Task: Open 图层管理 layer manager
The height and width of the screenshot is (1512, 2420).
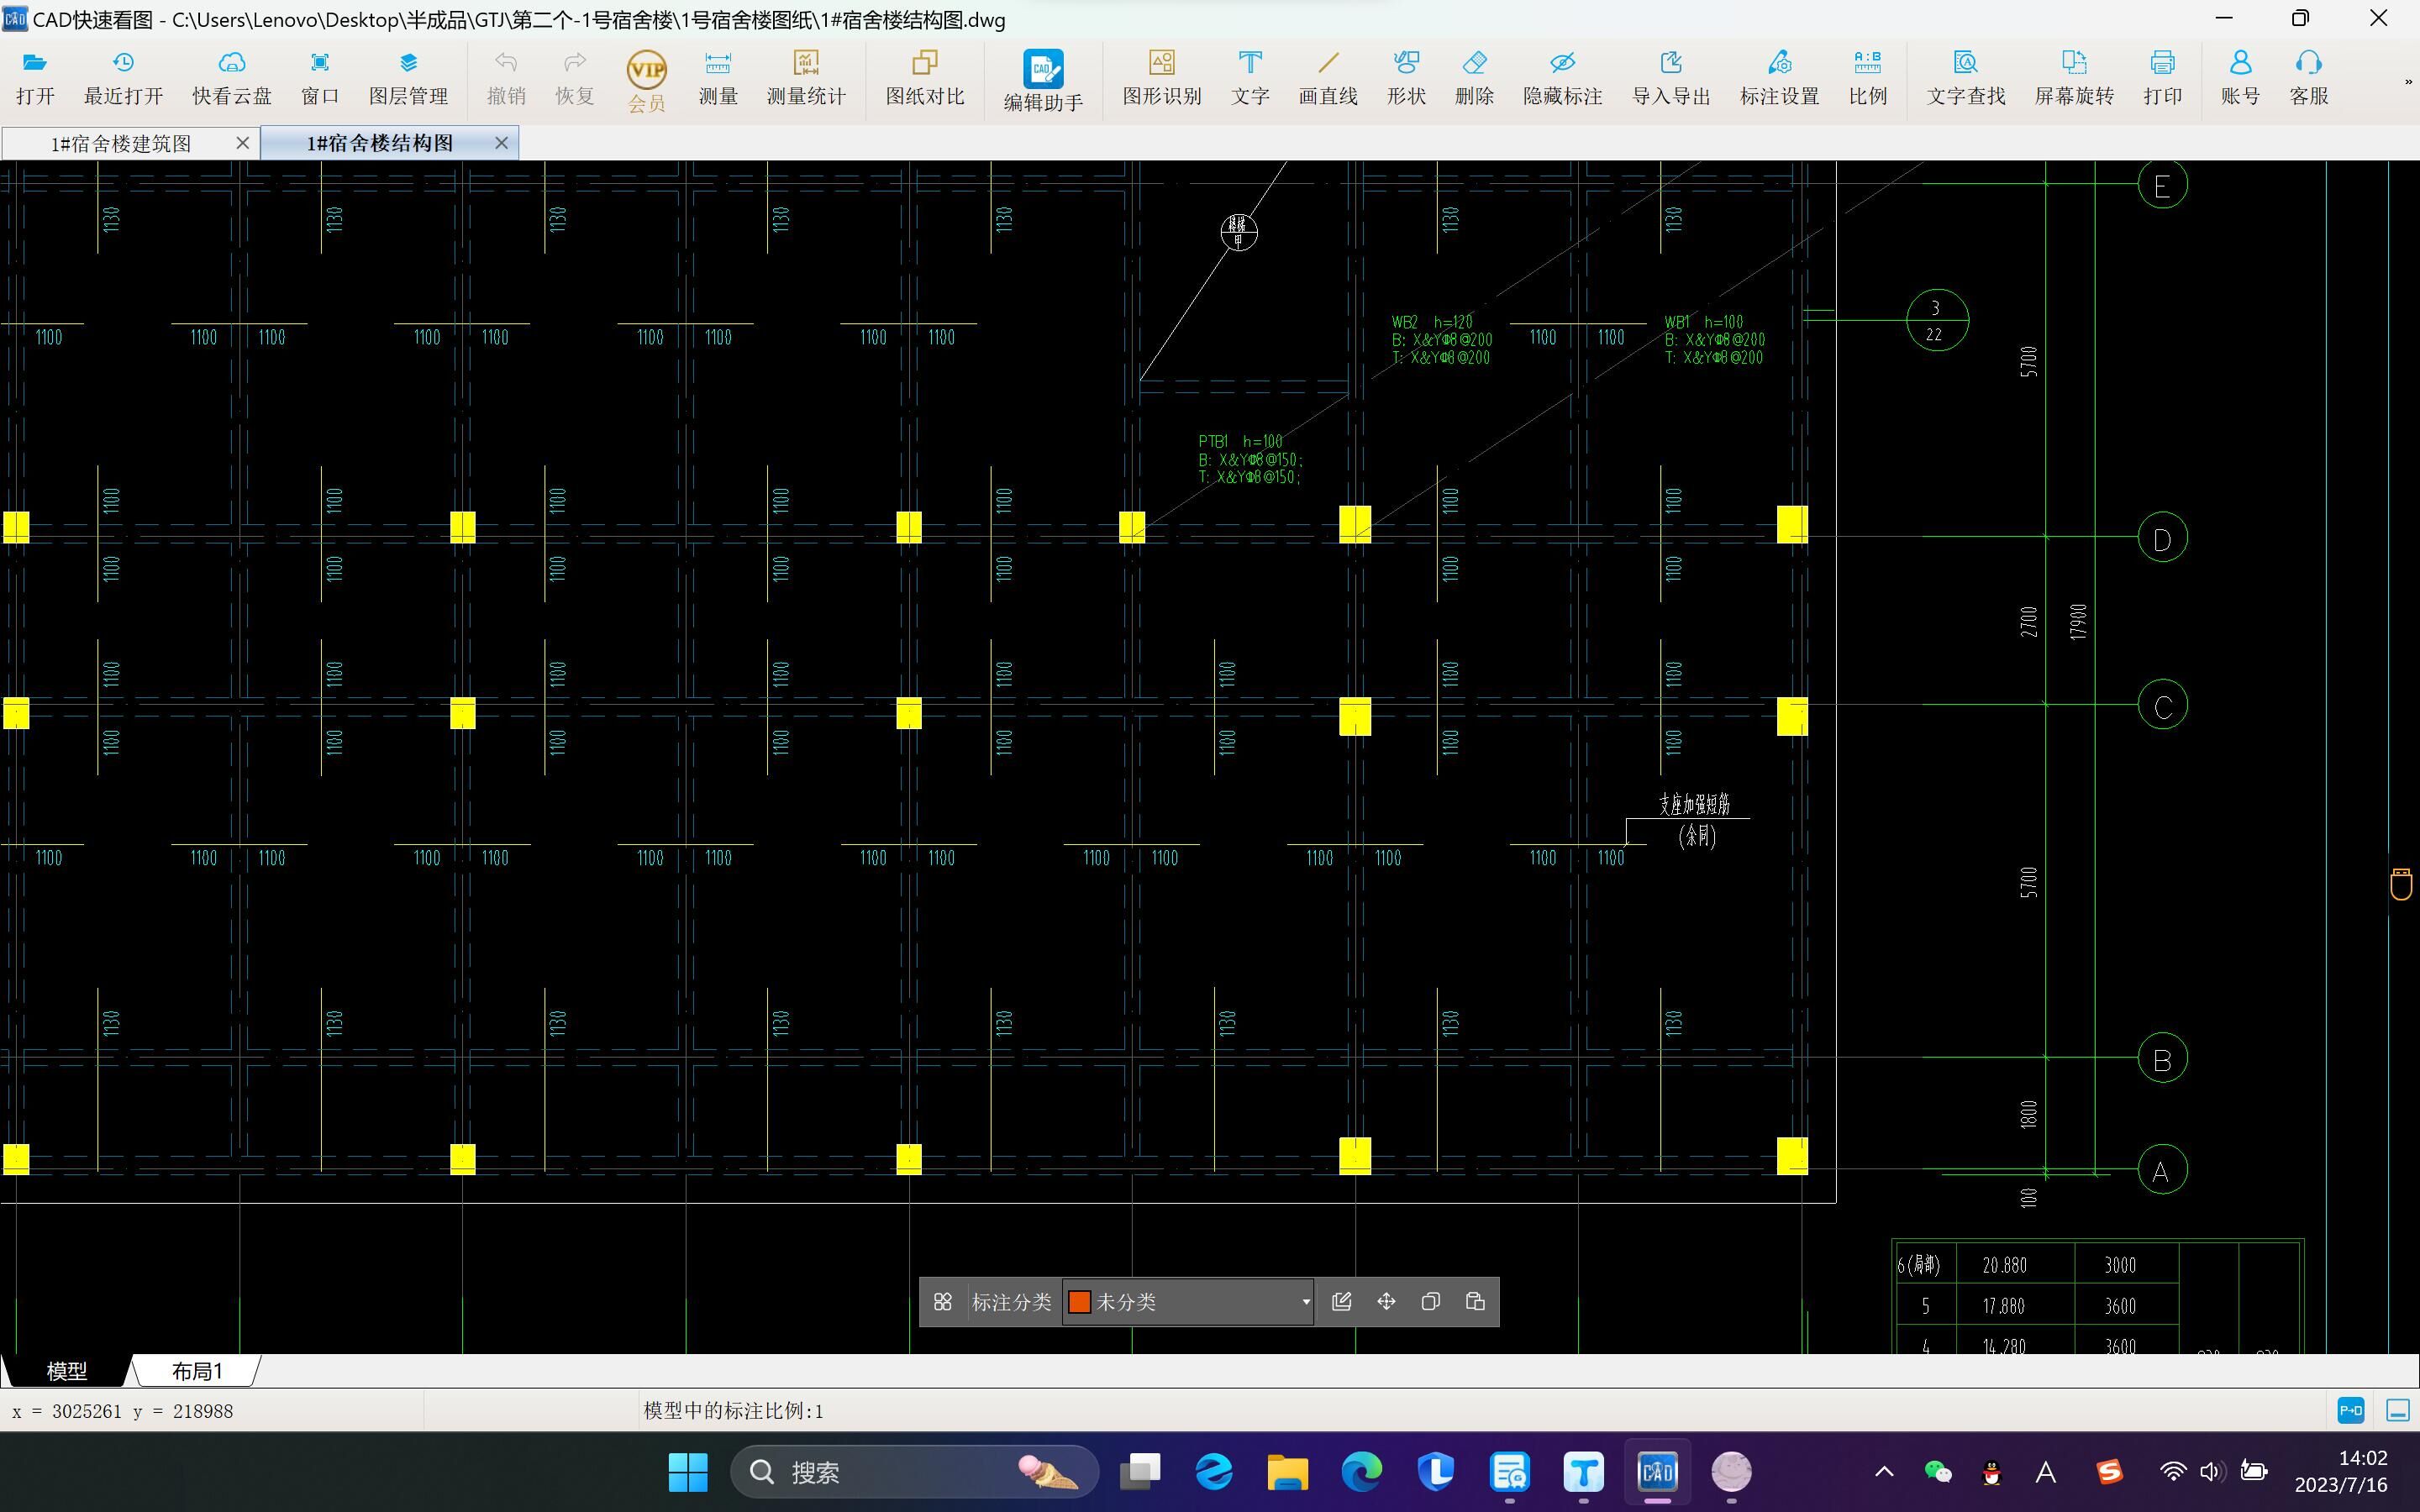Action: coord(408,78)
